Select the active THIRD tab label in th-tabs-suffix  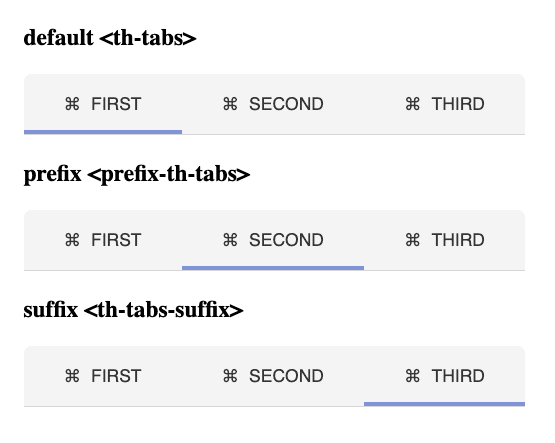point(458,376)
